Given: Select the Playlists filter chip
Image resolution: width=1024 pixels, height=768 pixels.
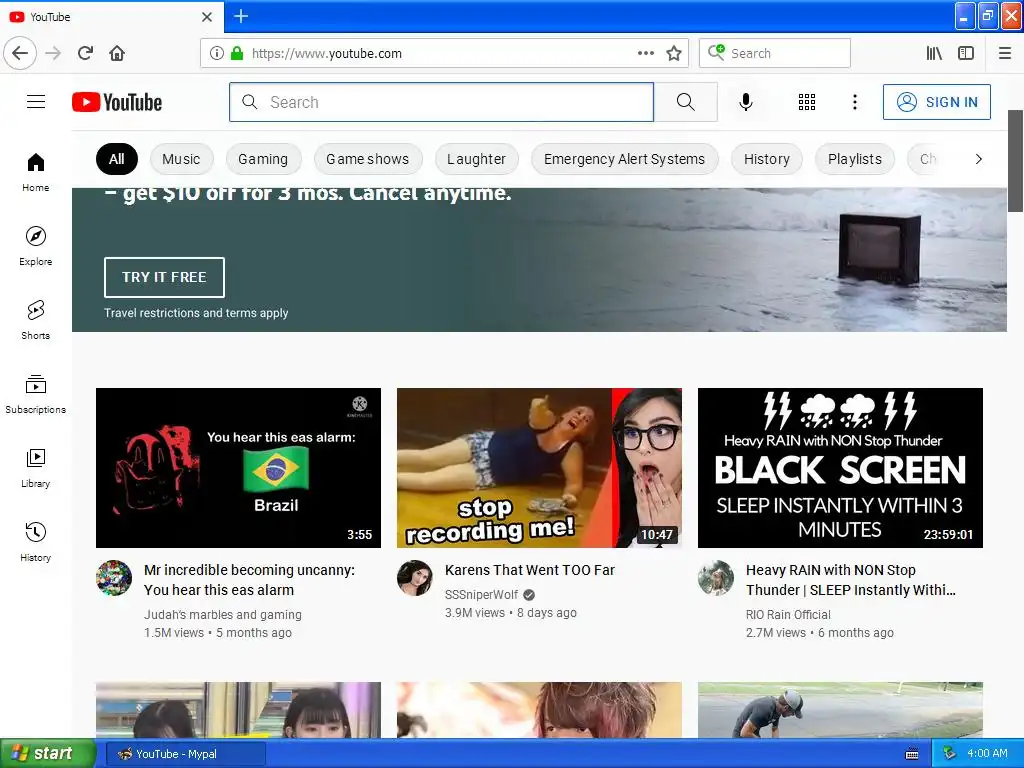Looking at the screenshot, I should click(x=854, y=159).
